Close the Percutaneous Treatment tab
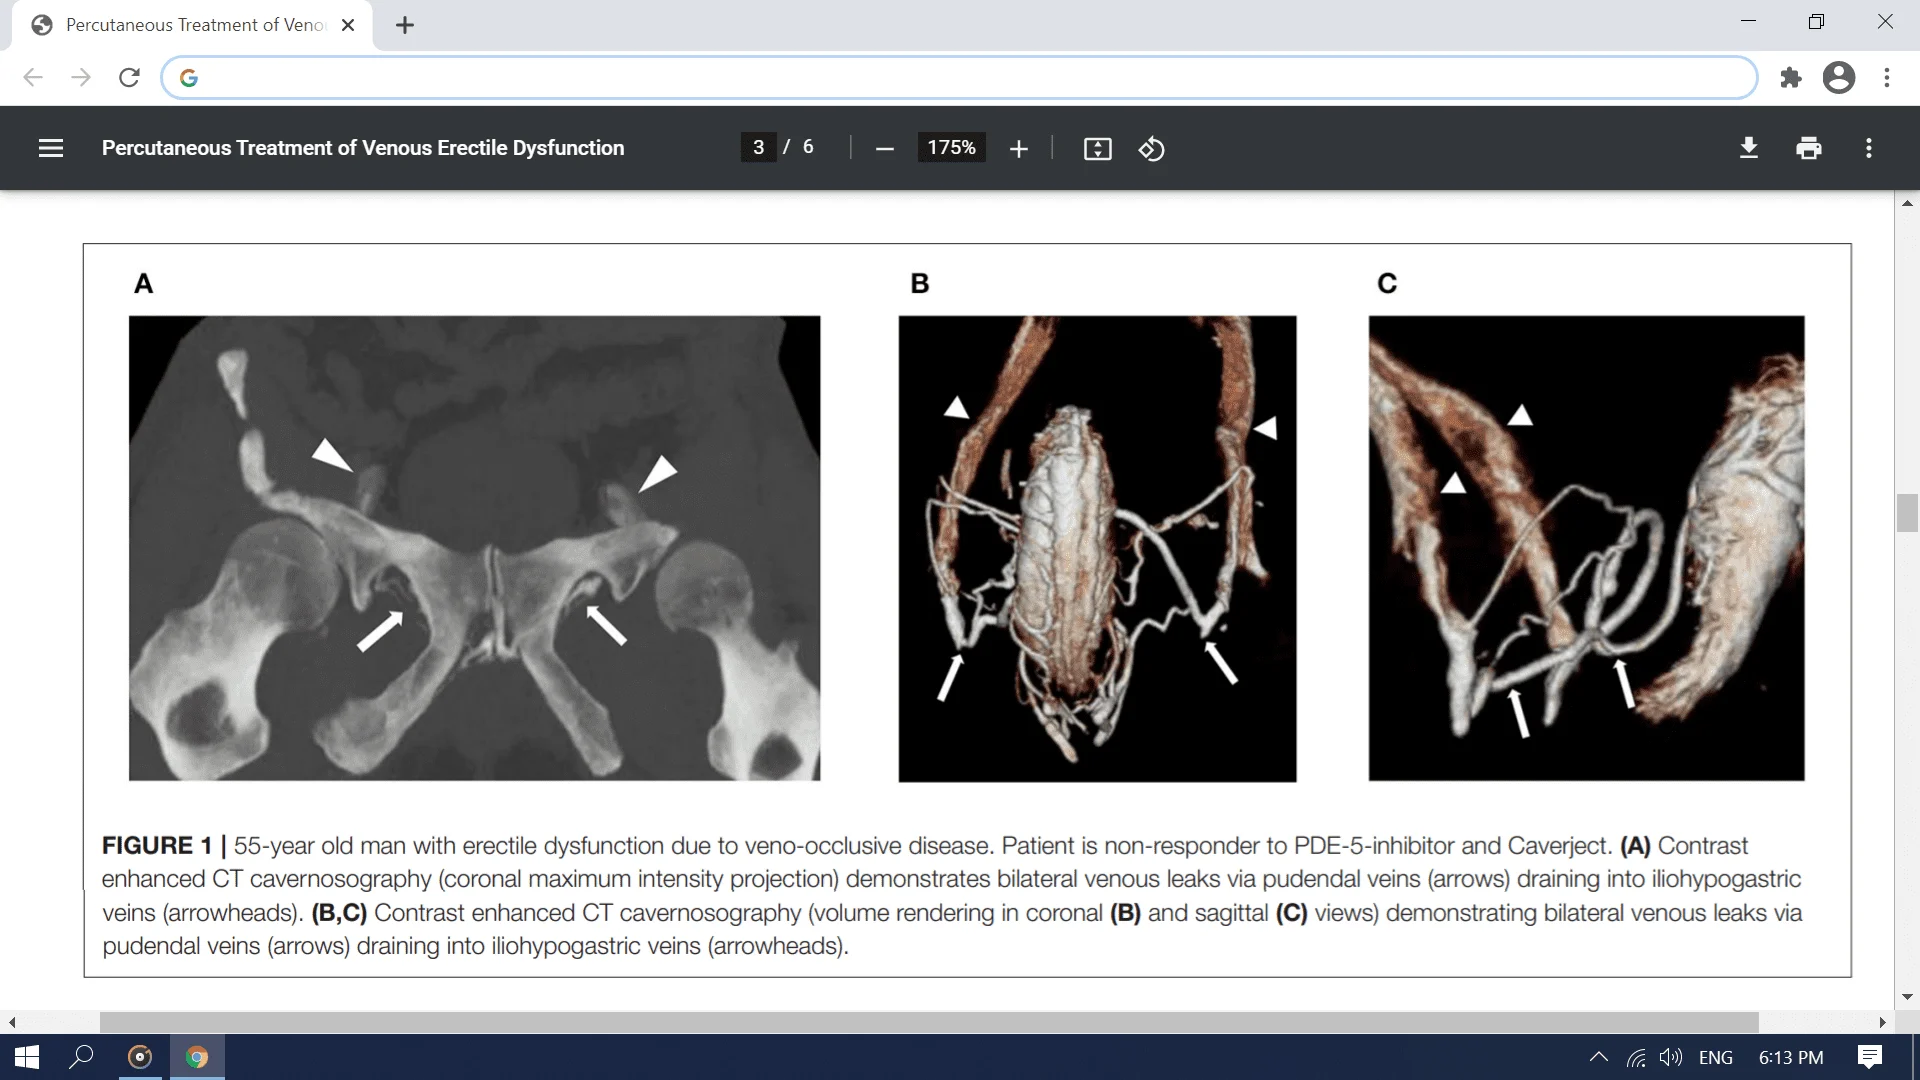The width and height of the screenshot is (1920, 1080). tap(348, 25)
